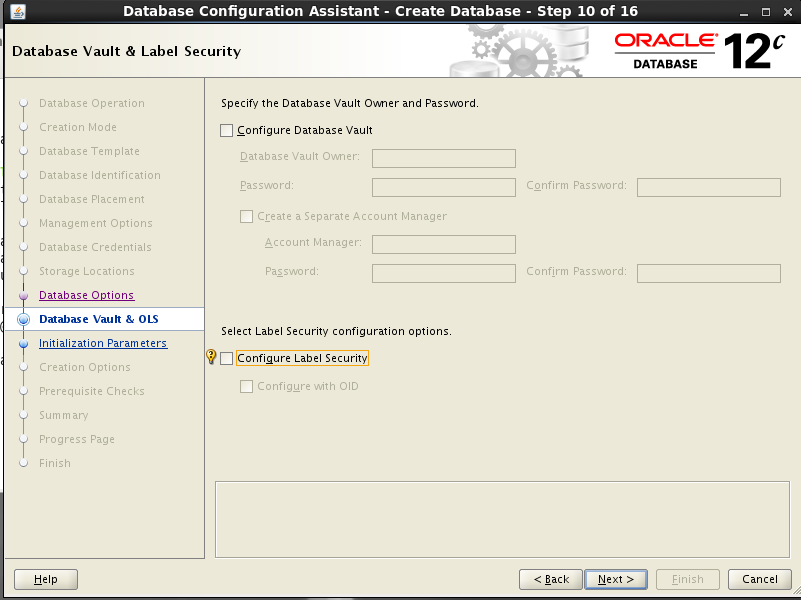The image size is (801, 600).
Task: Click the Database Template step text
Action: 89,151
